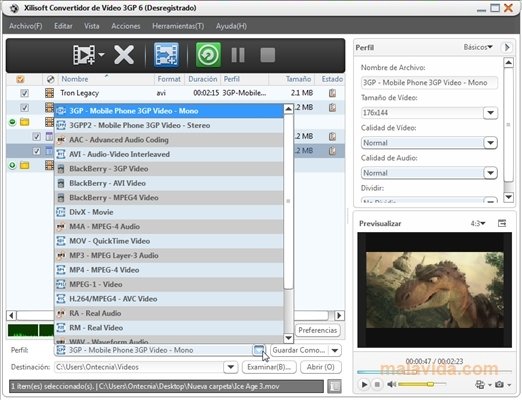Adjust the preview volume slider
This screenshot has height=400, width=522.
[x=422, y=384]
